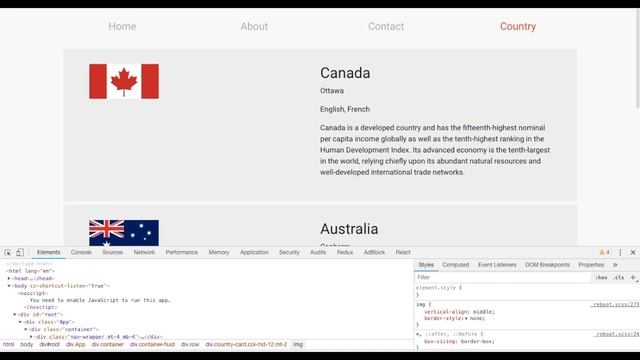Select the html breadcrumb
Viewport: 640px width, 360px height.
9,344
